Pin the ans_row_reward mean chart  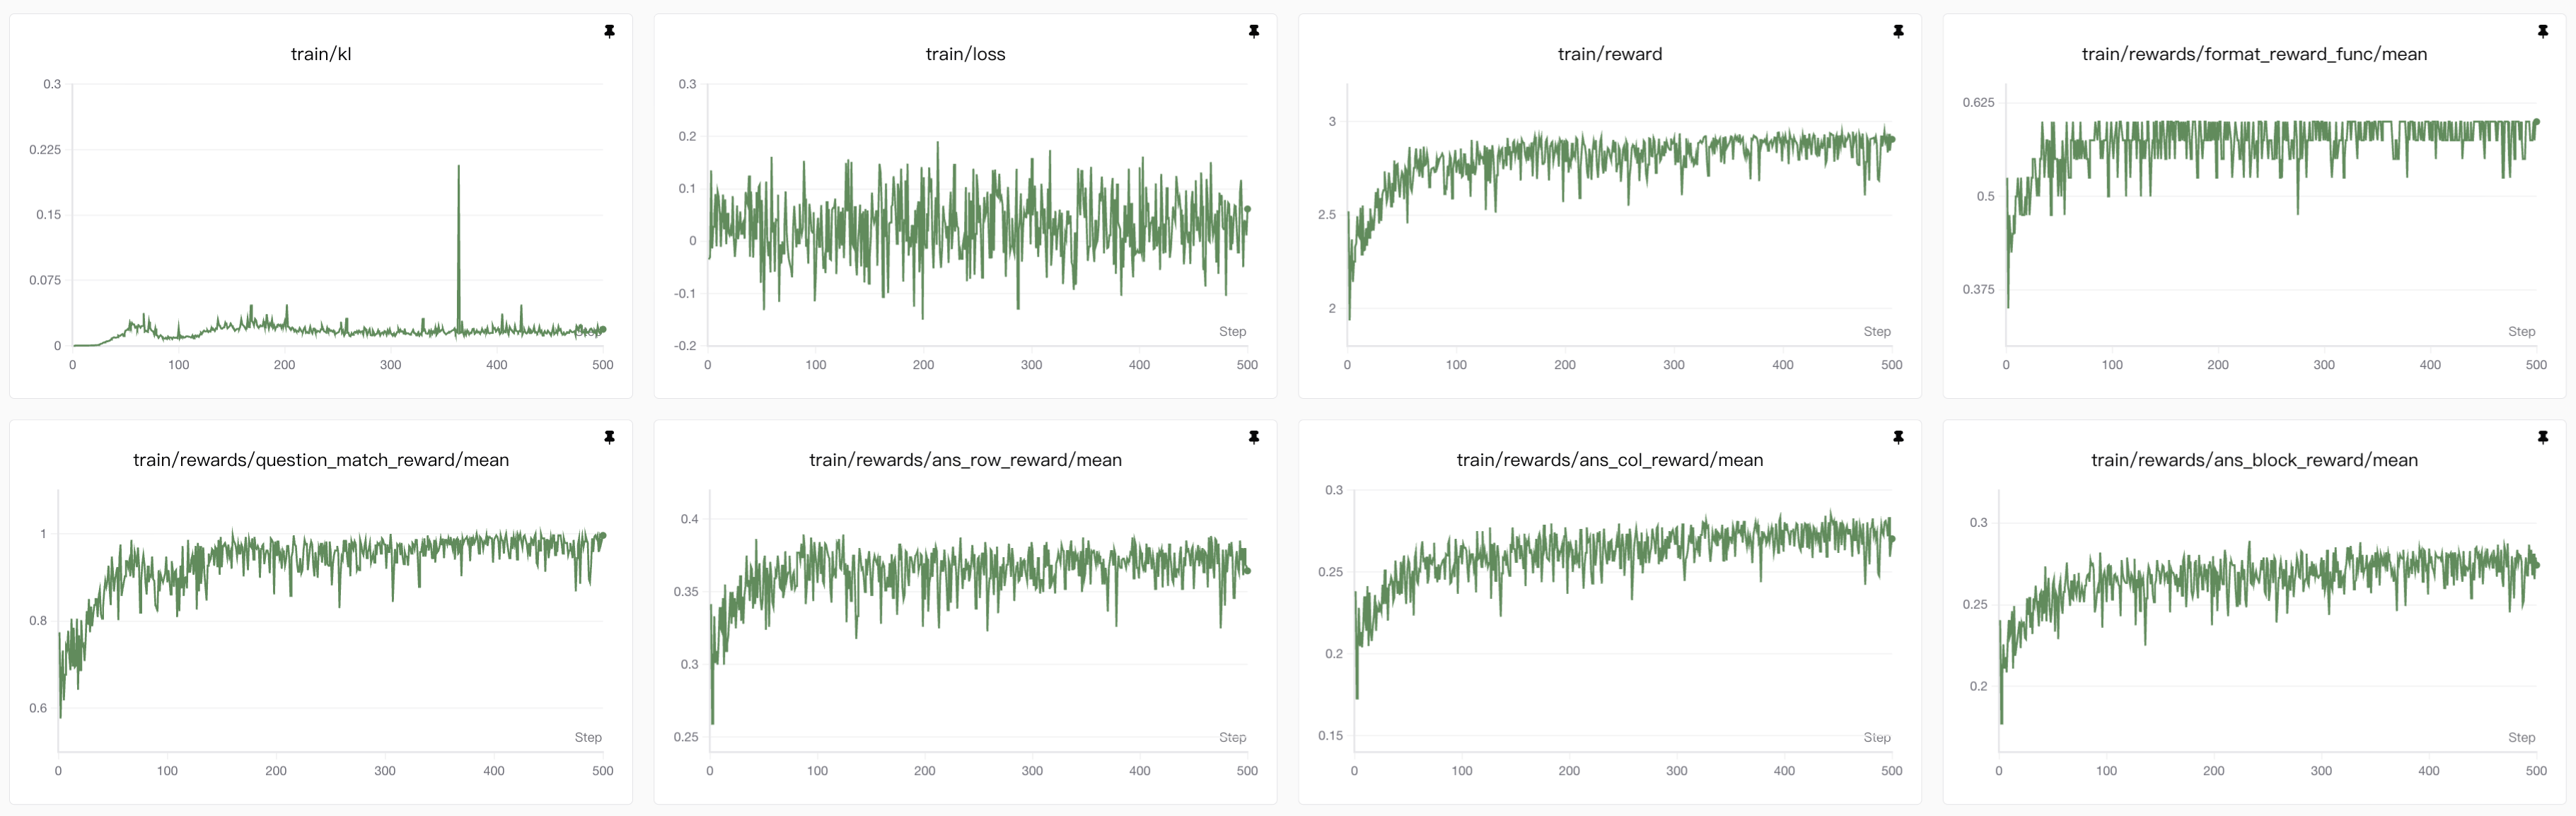pos(1253,438)
